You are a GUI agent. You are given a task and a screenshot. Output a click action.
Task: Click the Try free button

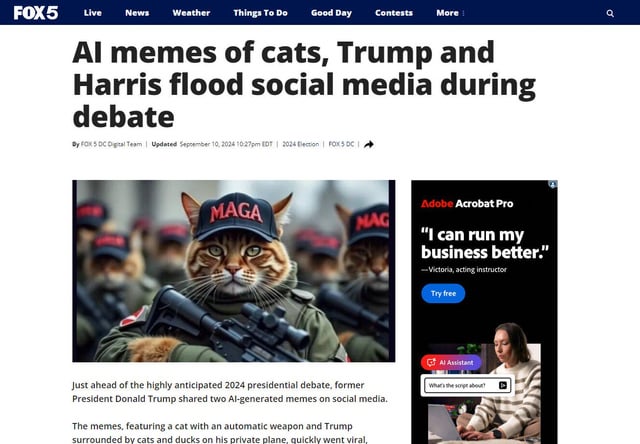(443, 293)
